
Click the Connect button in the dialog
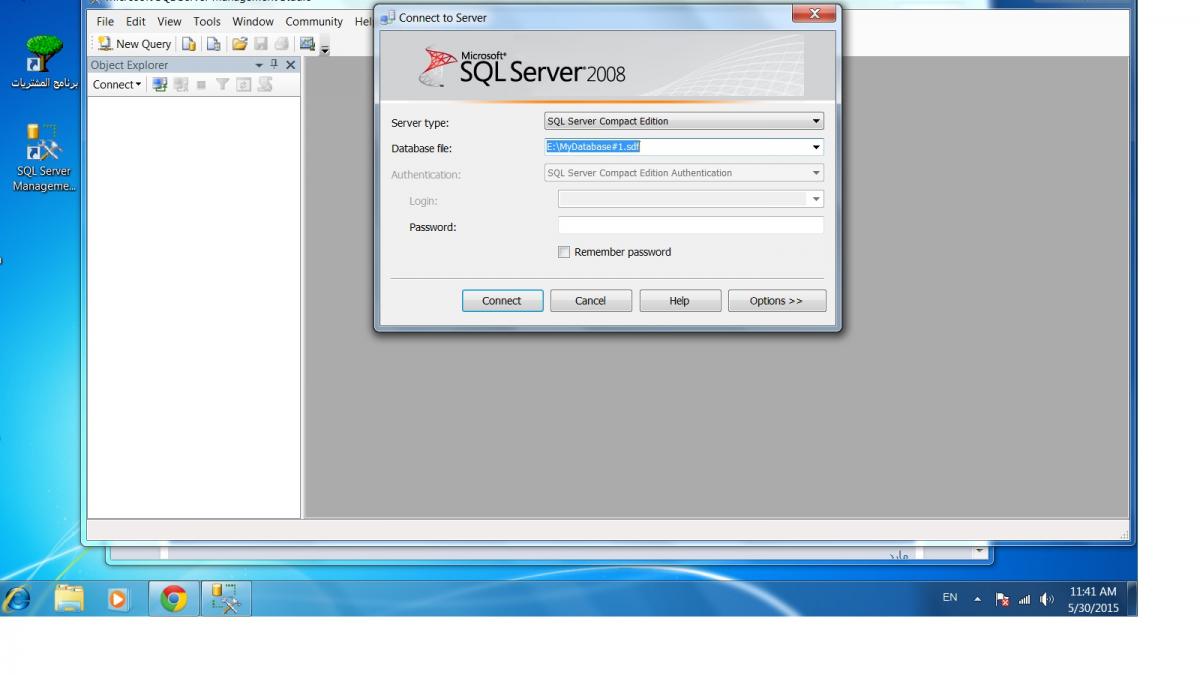[x=503, y=301]
